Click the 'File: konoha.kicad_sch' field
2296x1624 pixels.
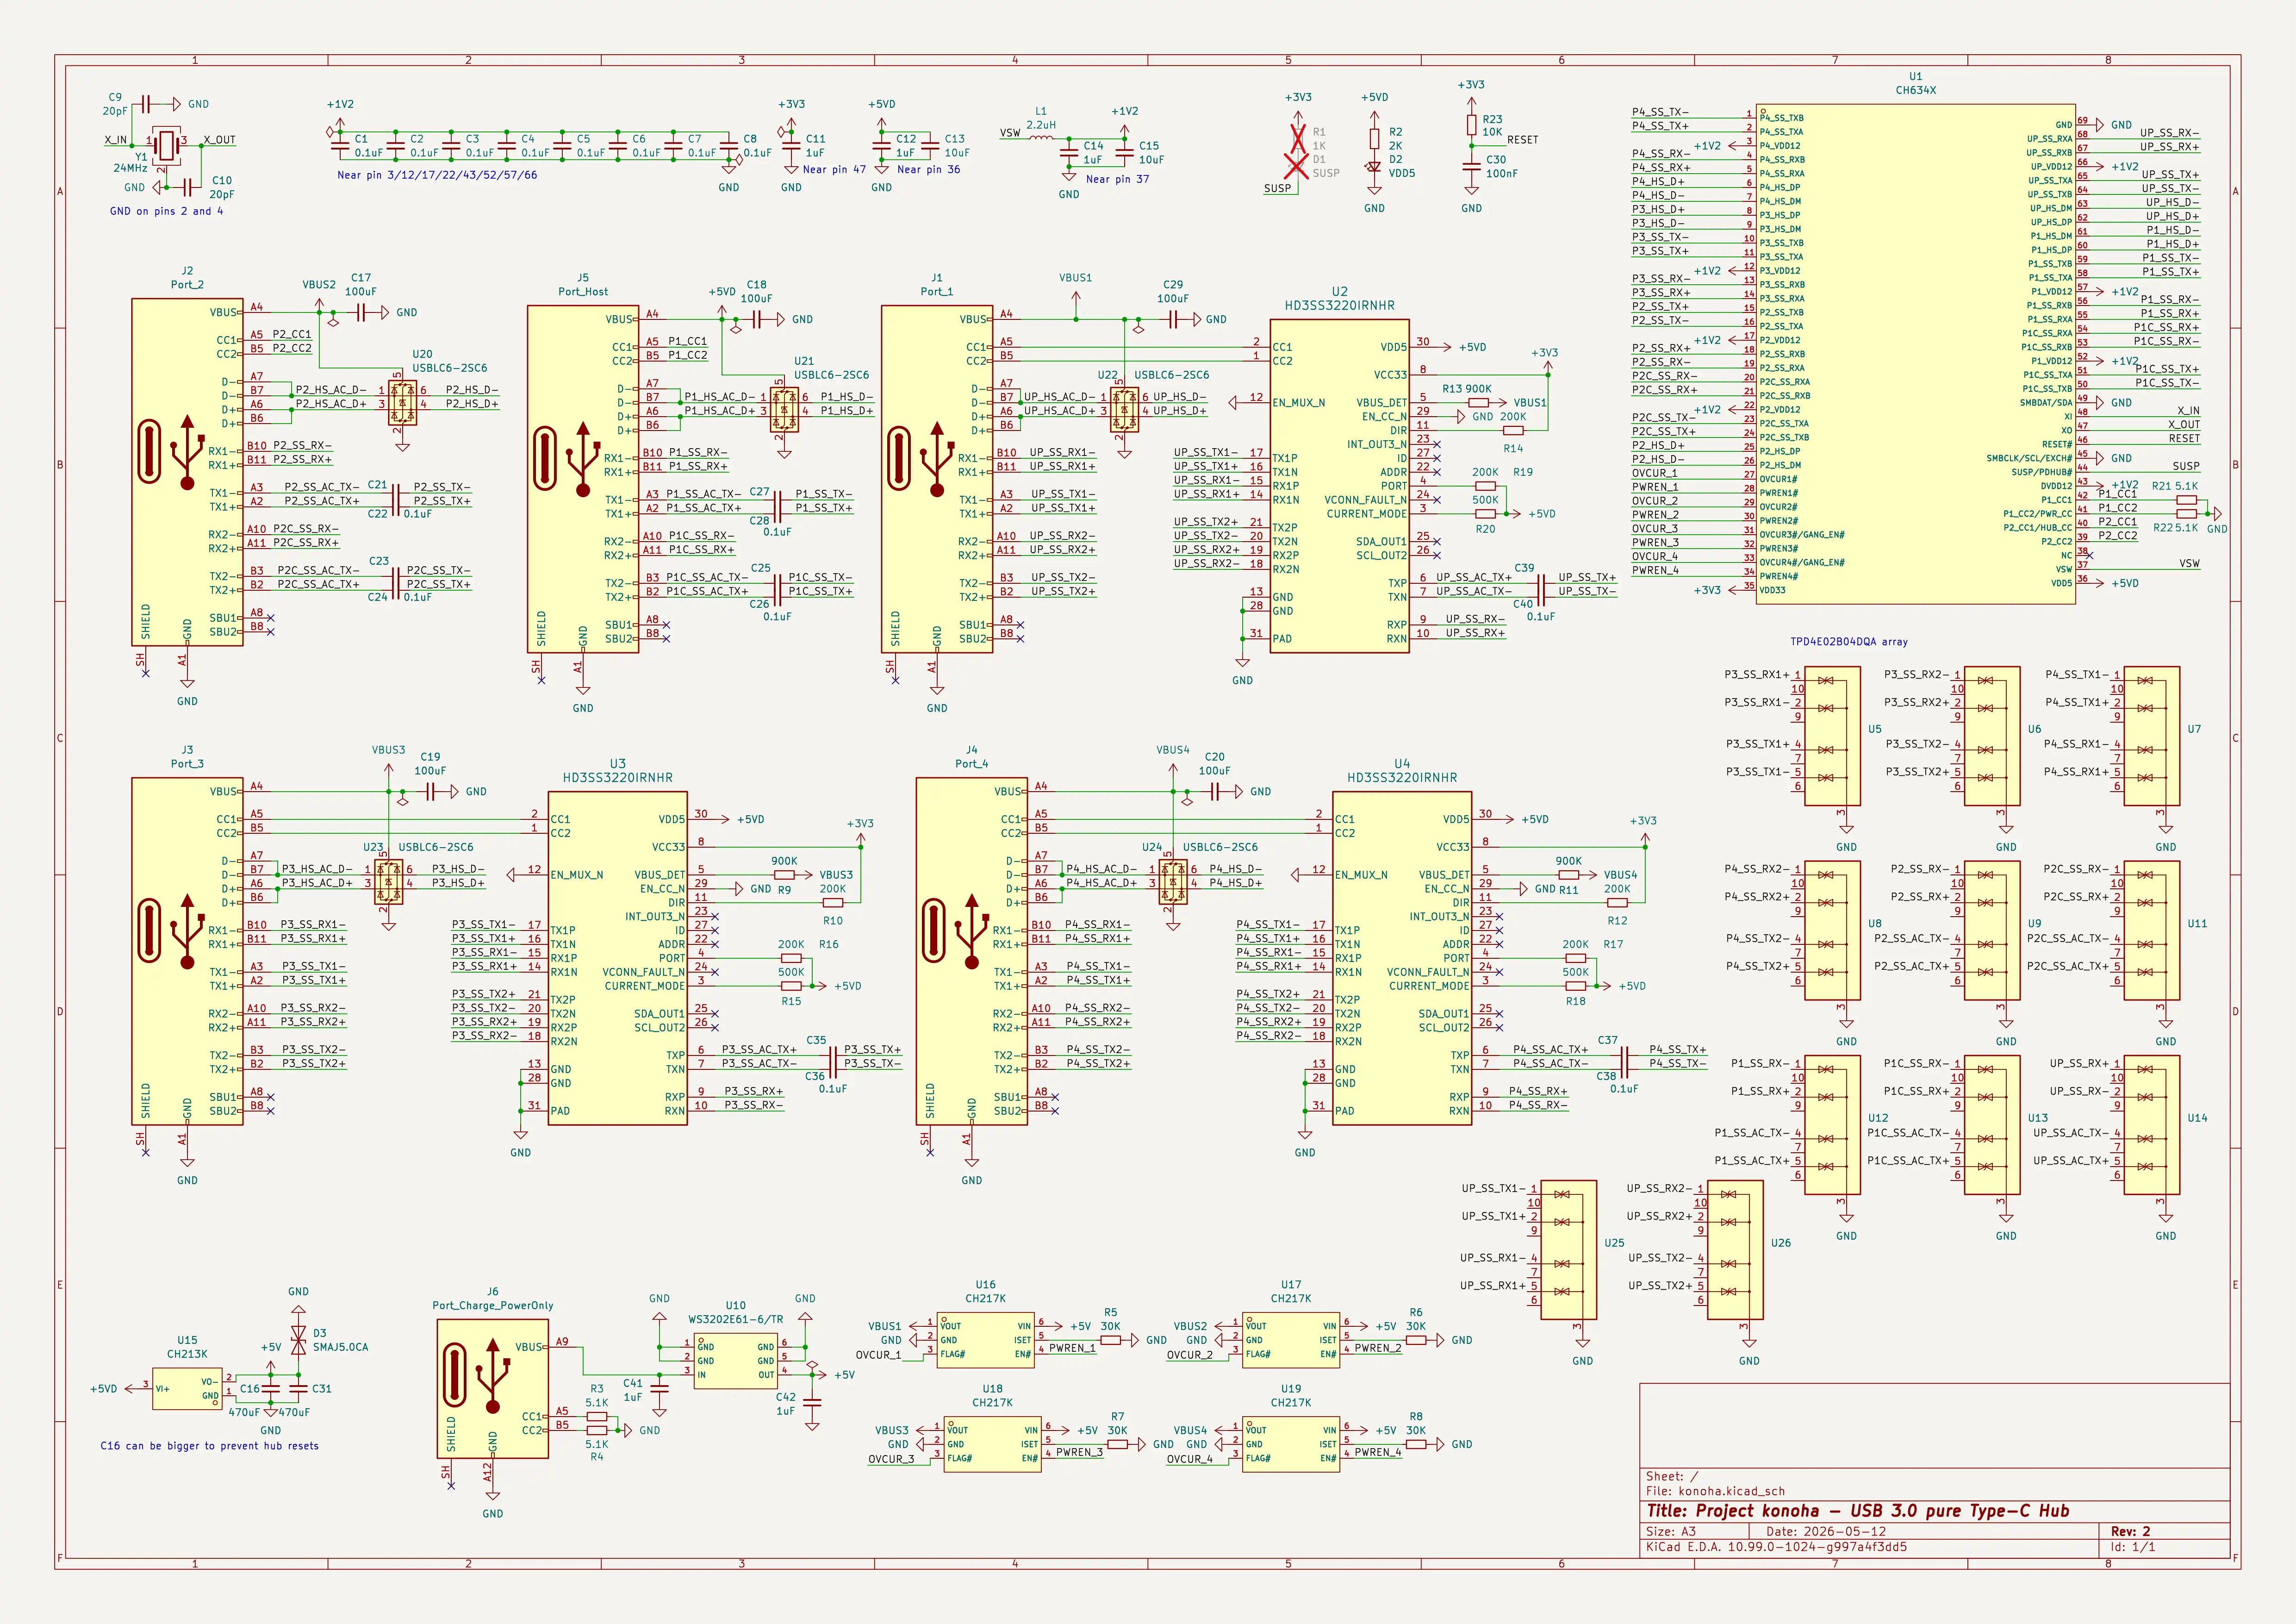point(1715,1491)
